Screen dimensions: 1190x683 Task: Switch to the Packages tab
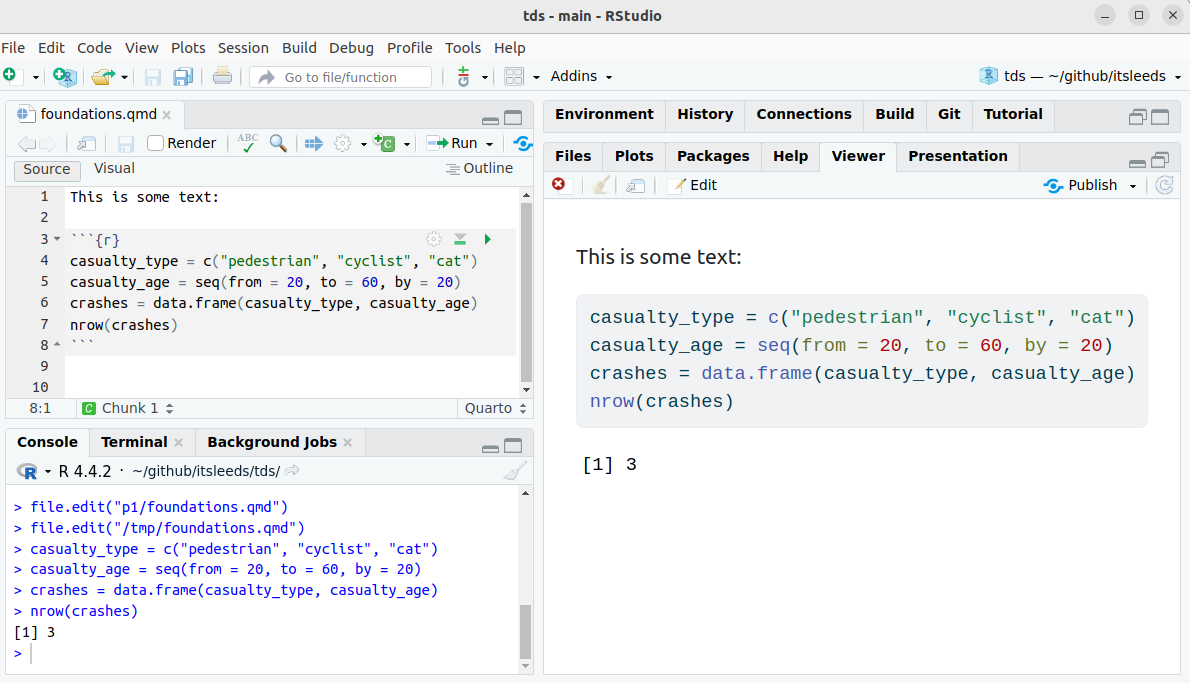712,156
